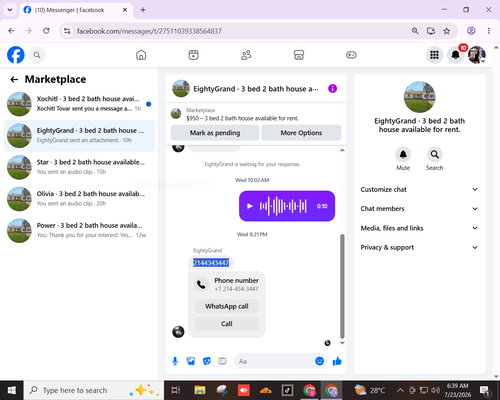This screenshot has height=400, width=500.
Task: Choose a sticker icon
Action: click(x=207, y=361)
